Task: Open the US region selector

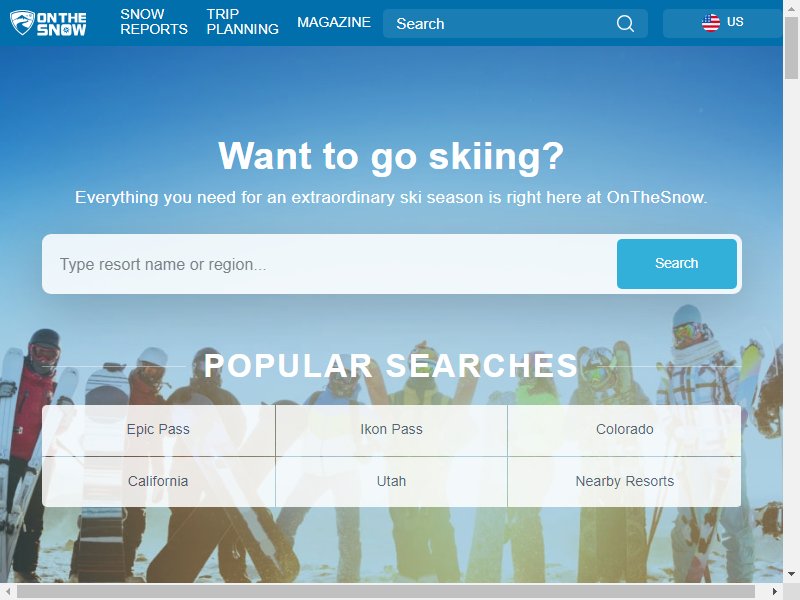Action: (x=722, y=23)
